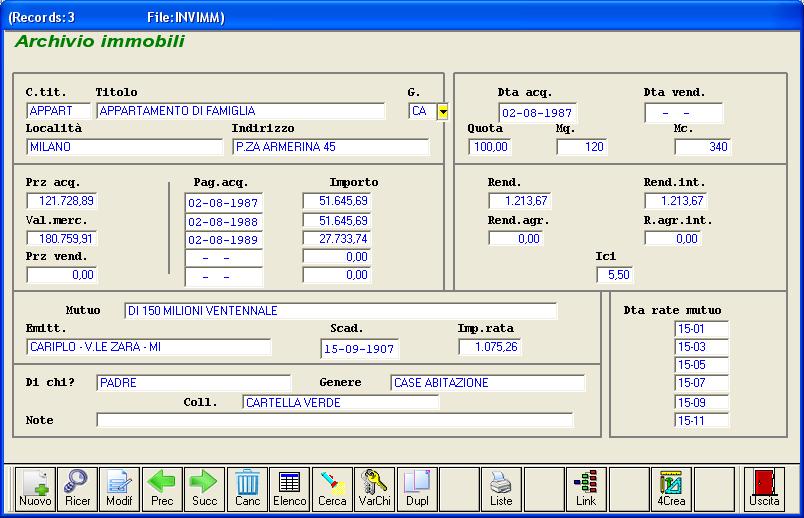Expand the G. dropdown yellow arrow
This screenshot has width=804, height=518.
click(443, 111)
